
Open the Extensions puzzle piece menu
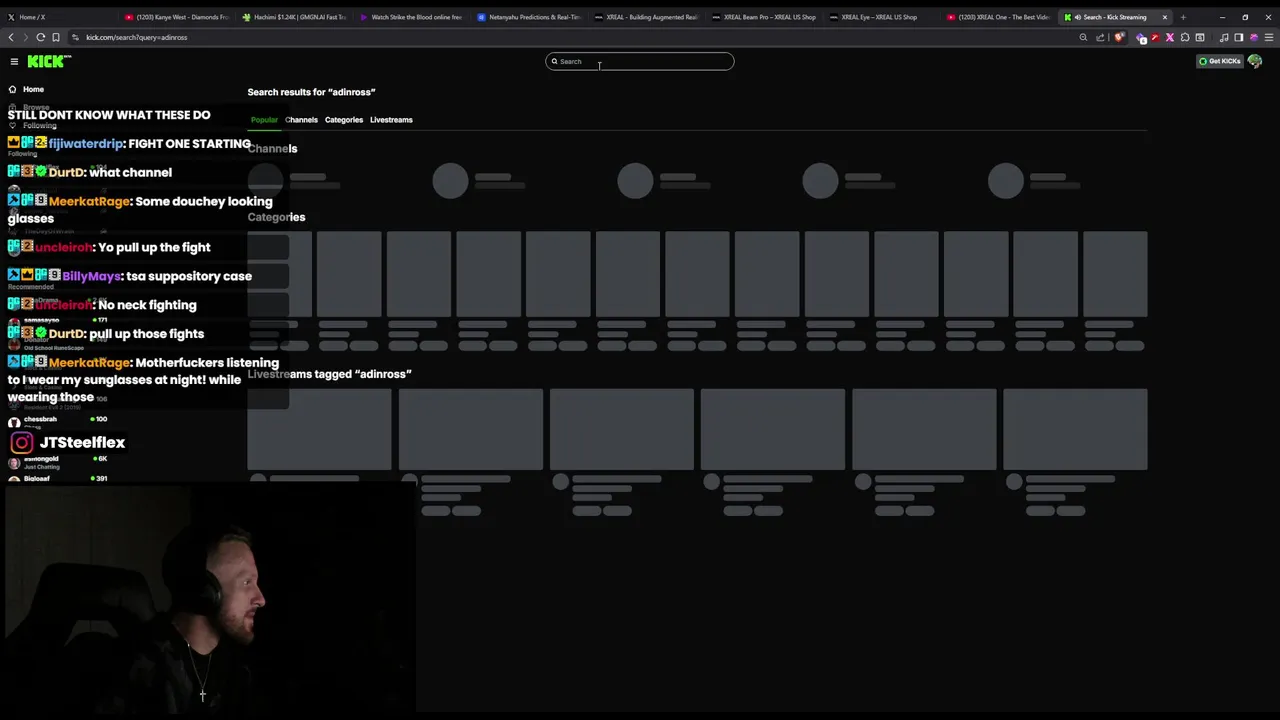(x=1185, y=38)
